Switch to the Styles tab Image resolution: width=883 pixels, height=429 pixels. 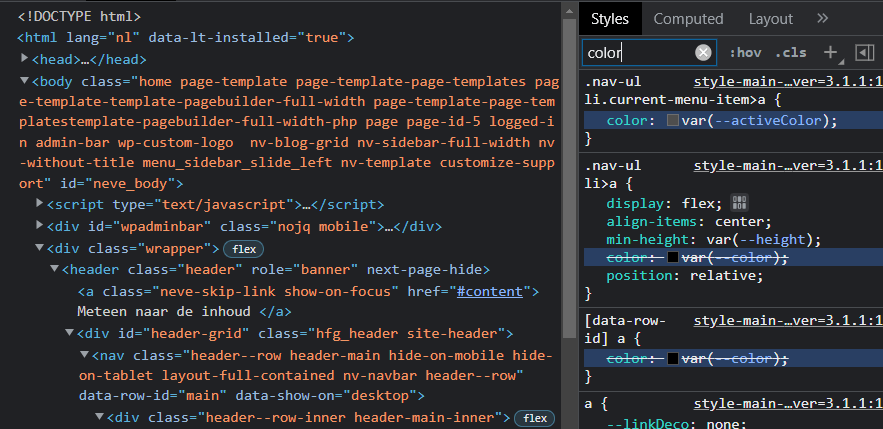610,19
